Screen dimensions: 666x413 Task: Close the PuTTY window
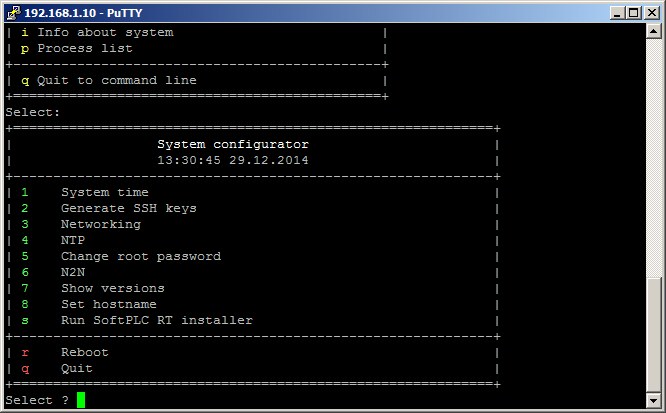click(x=652, y=11)
